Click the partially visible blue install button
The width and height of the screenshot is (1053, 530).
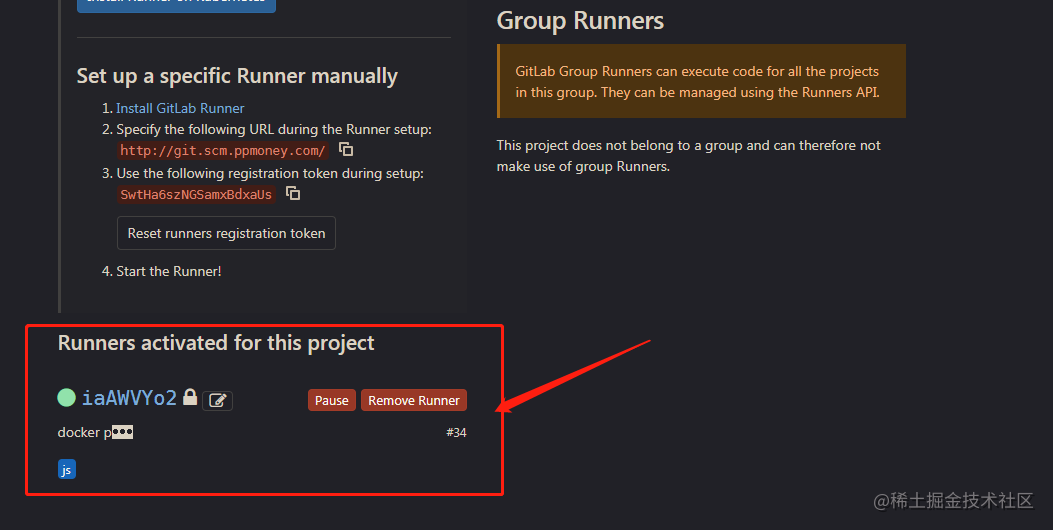pyautogui.click(x=177, y=6)
